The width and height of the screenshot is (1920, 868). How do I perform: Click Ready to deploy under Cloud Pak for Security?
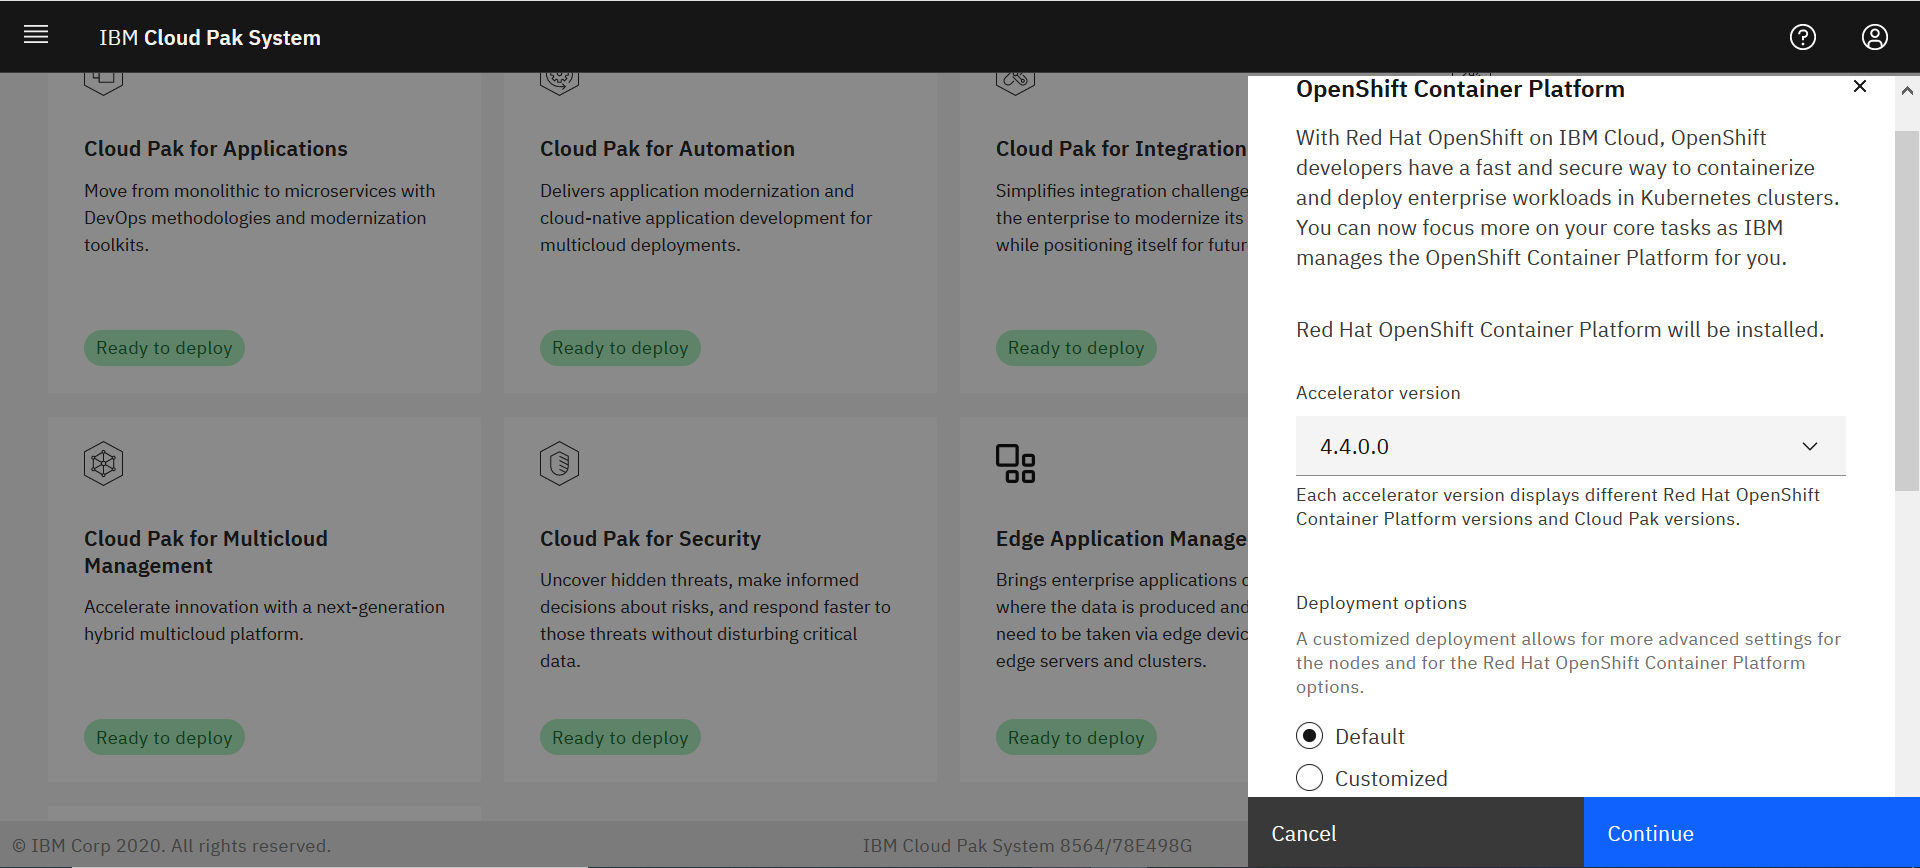click(620, 738)
